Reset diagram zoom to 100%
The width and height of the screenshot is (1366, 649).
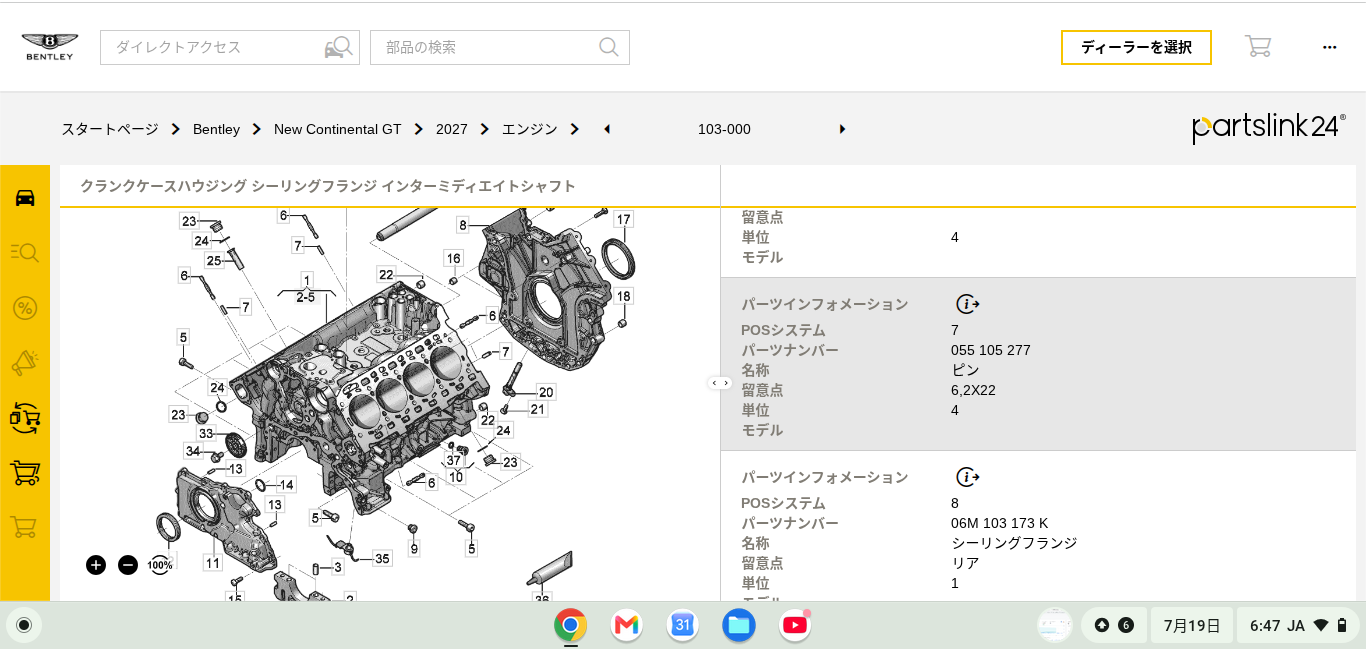click(x=160, y=565)
